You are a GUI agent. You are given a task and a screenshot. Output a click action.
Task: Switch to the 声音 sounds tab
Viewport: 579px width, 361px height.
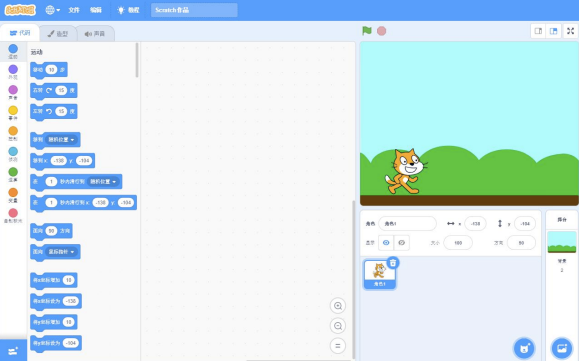pos(95,34)
